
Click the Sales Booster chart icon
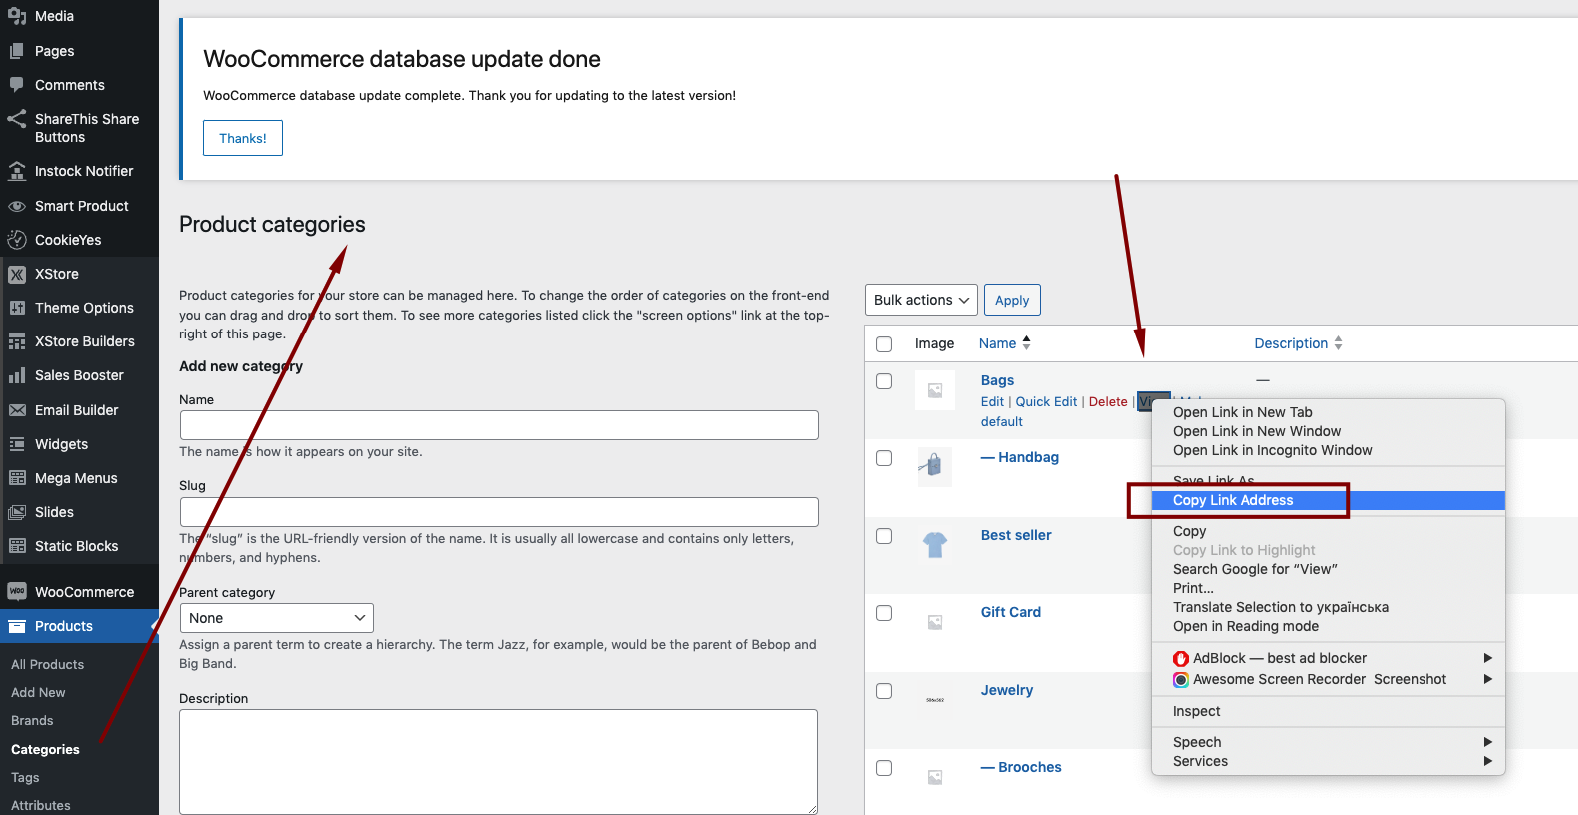point(17,375)
